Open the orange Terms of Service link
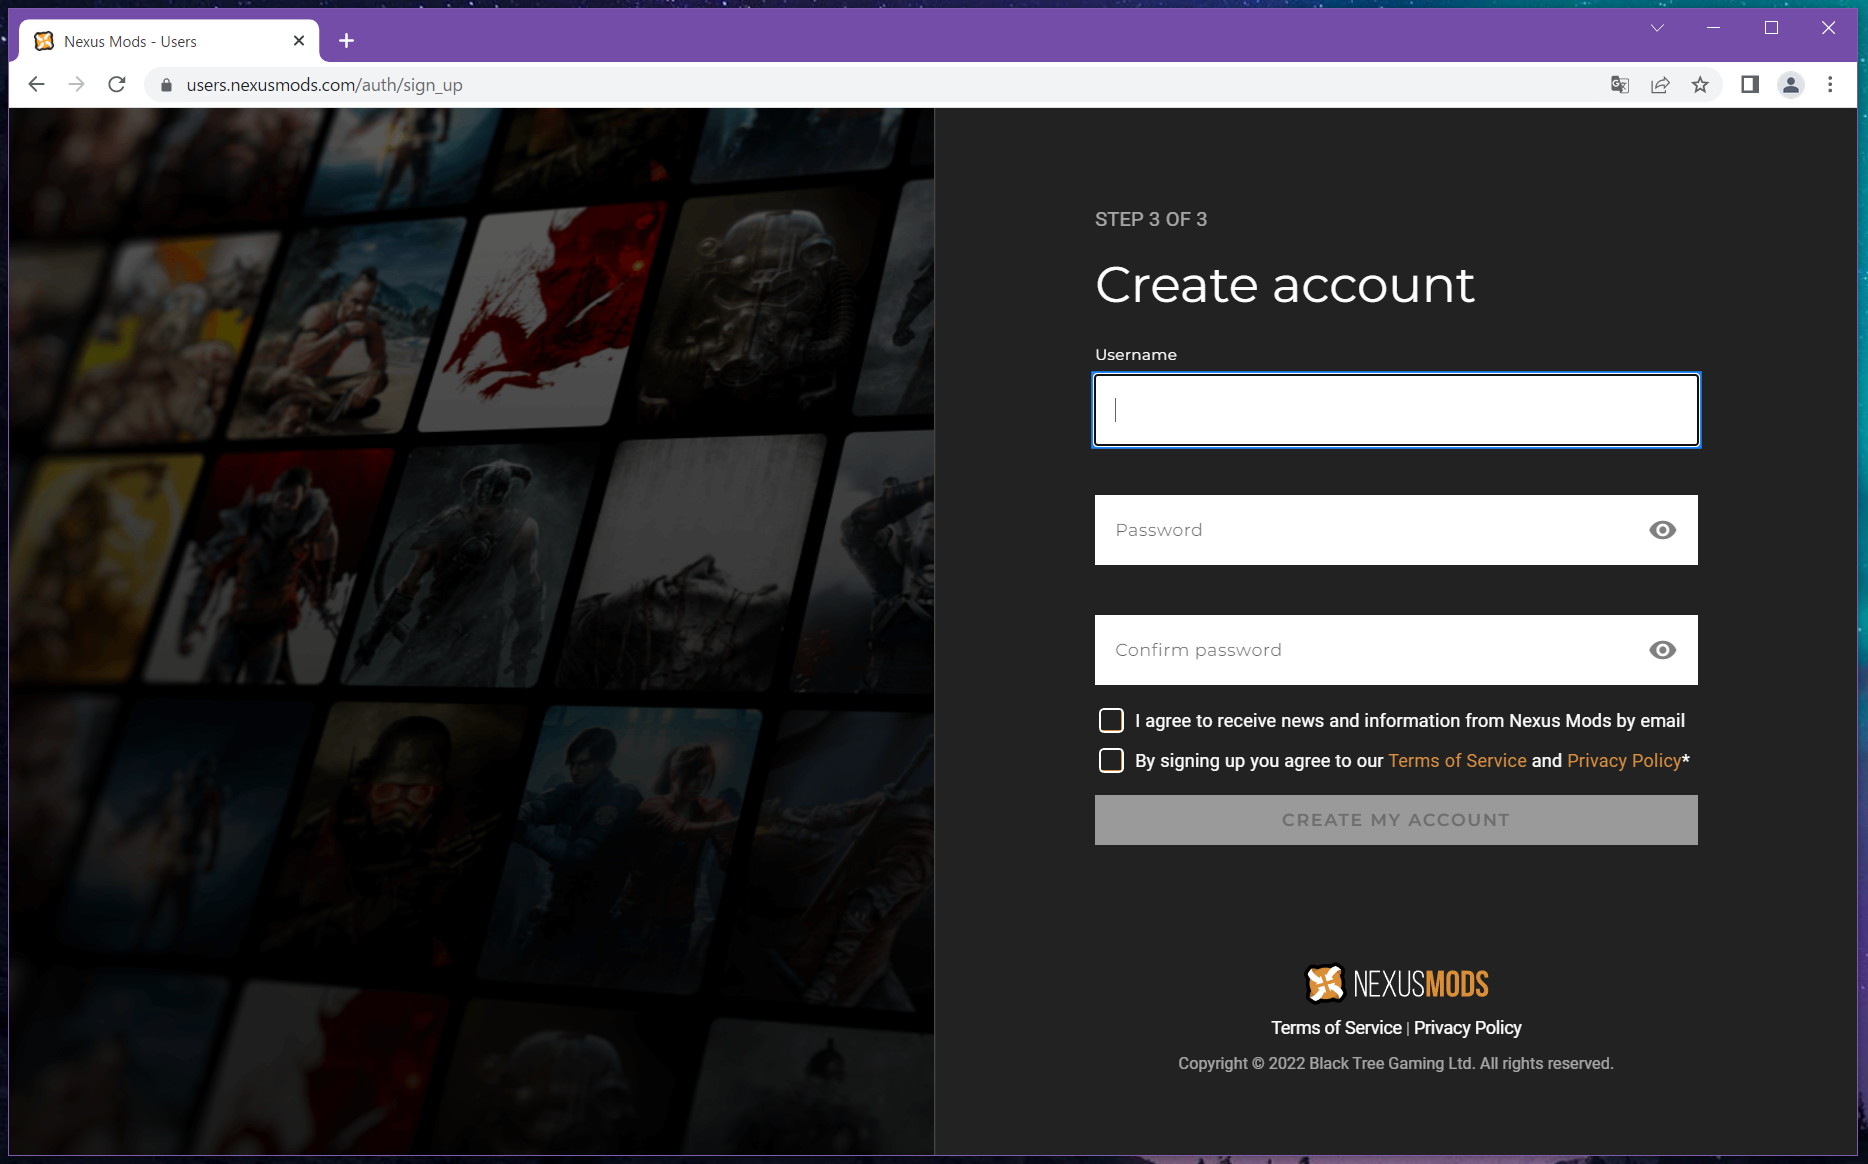The image size is (1868, 1164). coord(1457,761)
